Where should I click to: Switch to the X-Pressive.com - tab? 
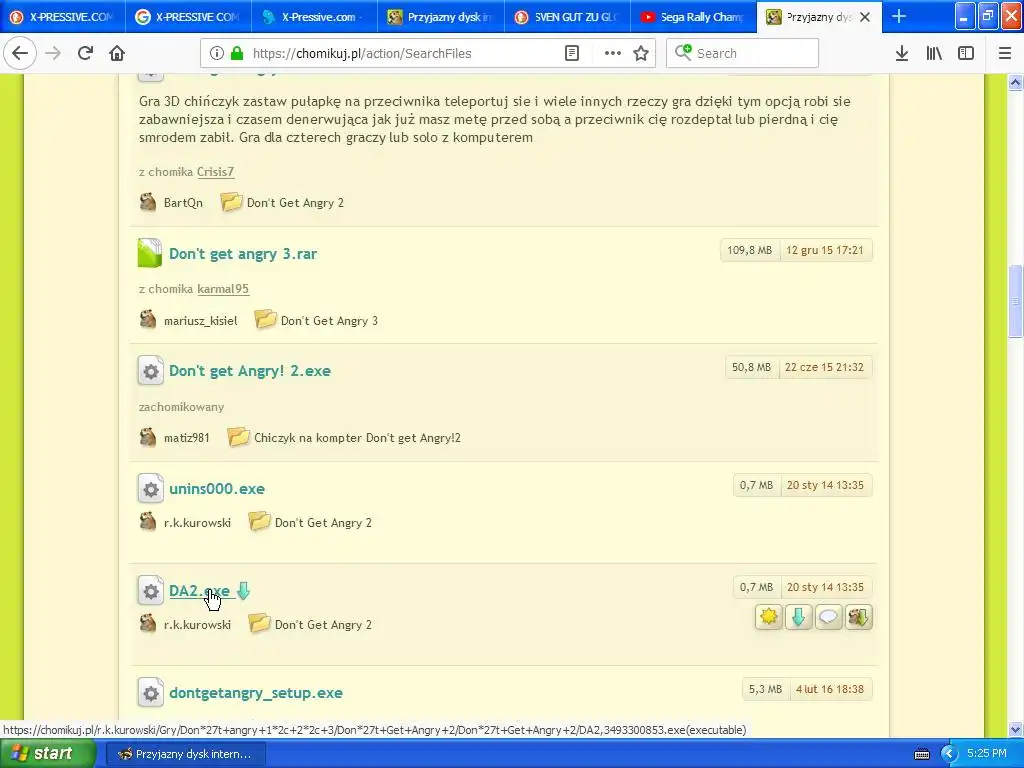(314, 17)
